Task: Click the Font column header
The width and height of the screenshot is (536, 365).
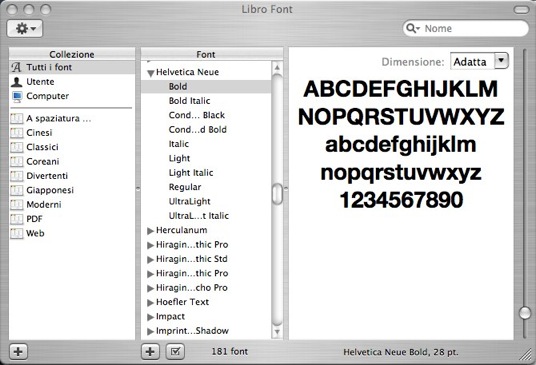Action: (x=212, y=54)
